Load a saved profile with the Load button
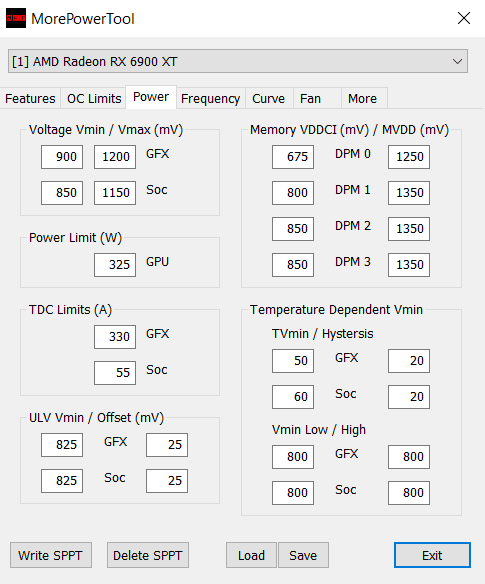 pyautogui.click(x=251, y=555)
